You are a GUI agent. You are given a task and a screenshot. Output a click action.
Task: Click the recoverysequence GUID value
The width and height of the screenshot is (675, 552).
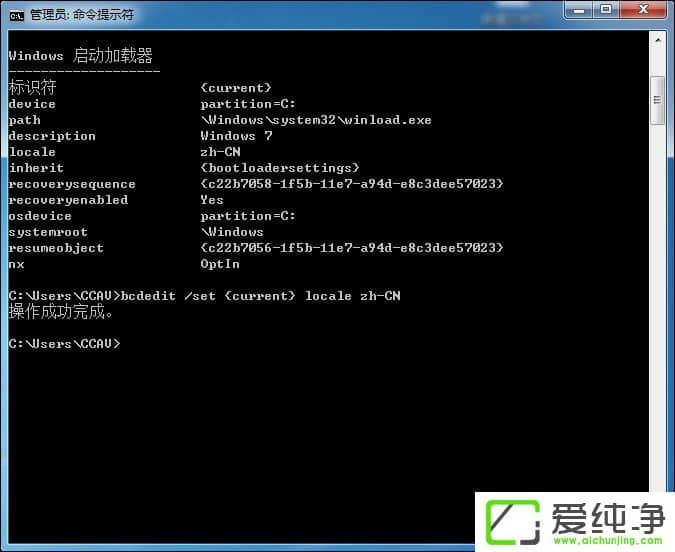click(351, 184)
